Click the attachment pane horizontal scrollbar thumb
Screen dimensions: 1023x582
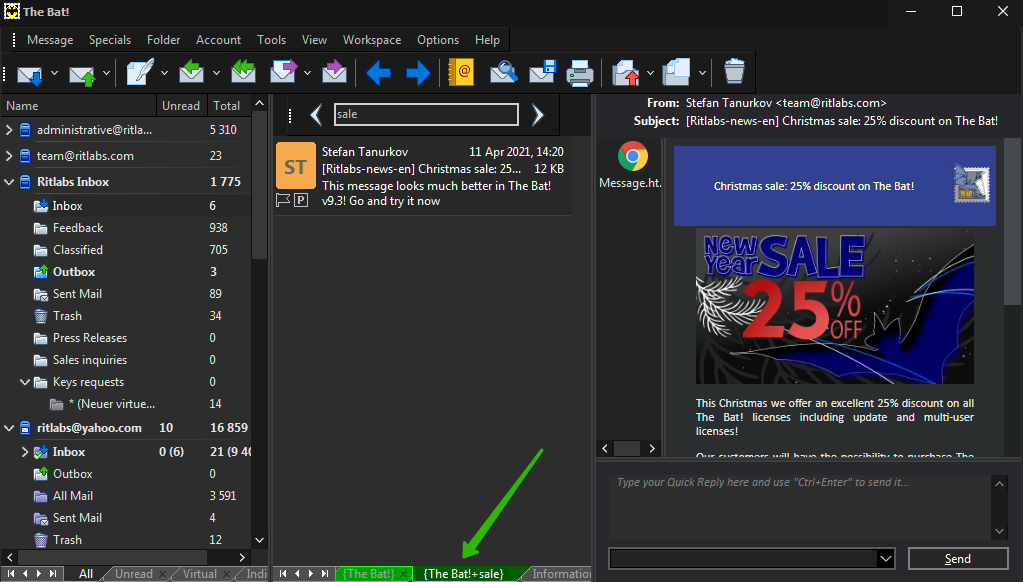pos(627,448)
